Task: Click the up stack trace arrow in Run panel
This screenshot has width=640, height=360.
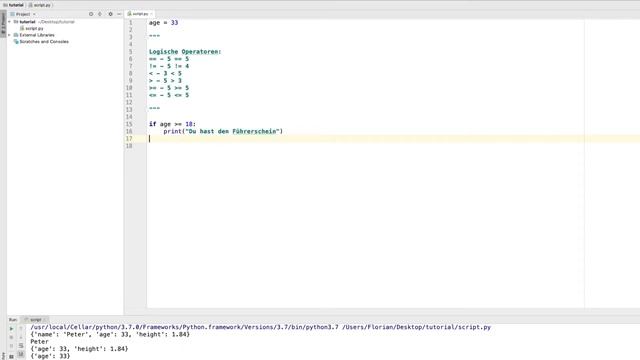Action: pos(21,329)
